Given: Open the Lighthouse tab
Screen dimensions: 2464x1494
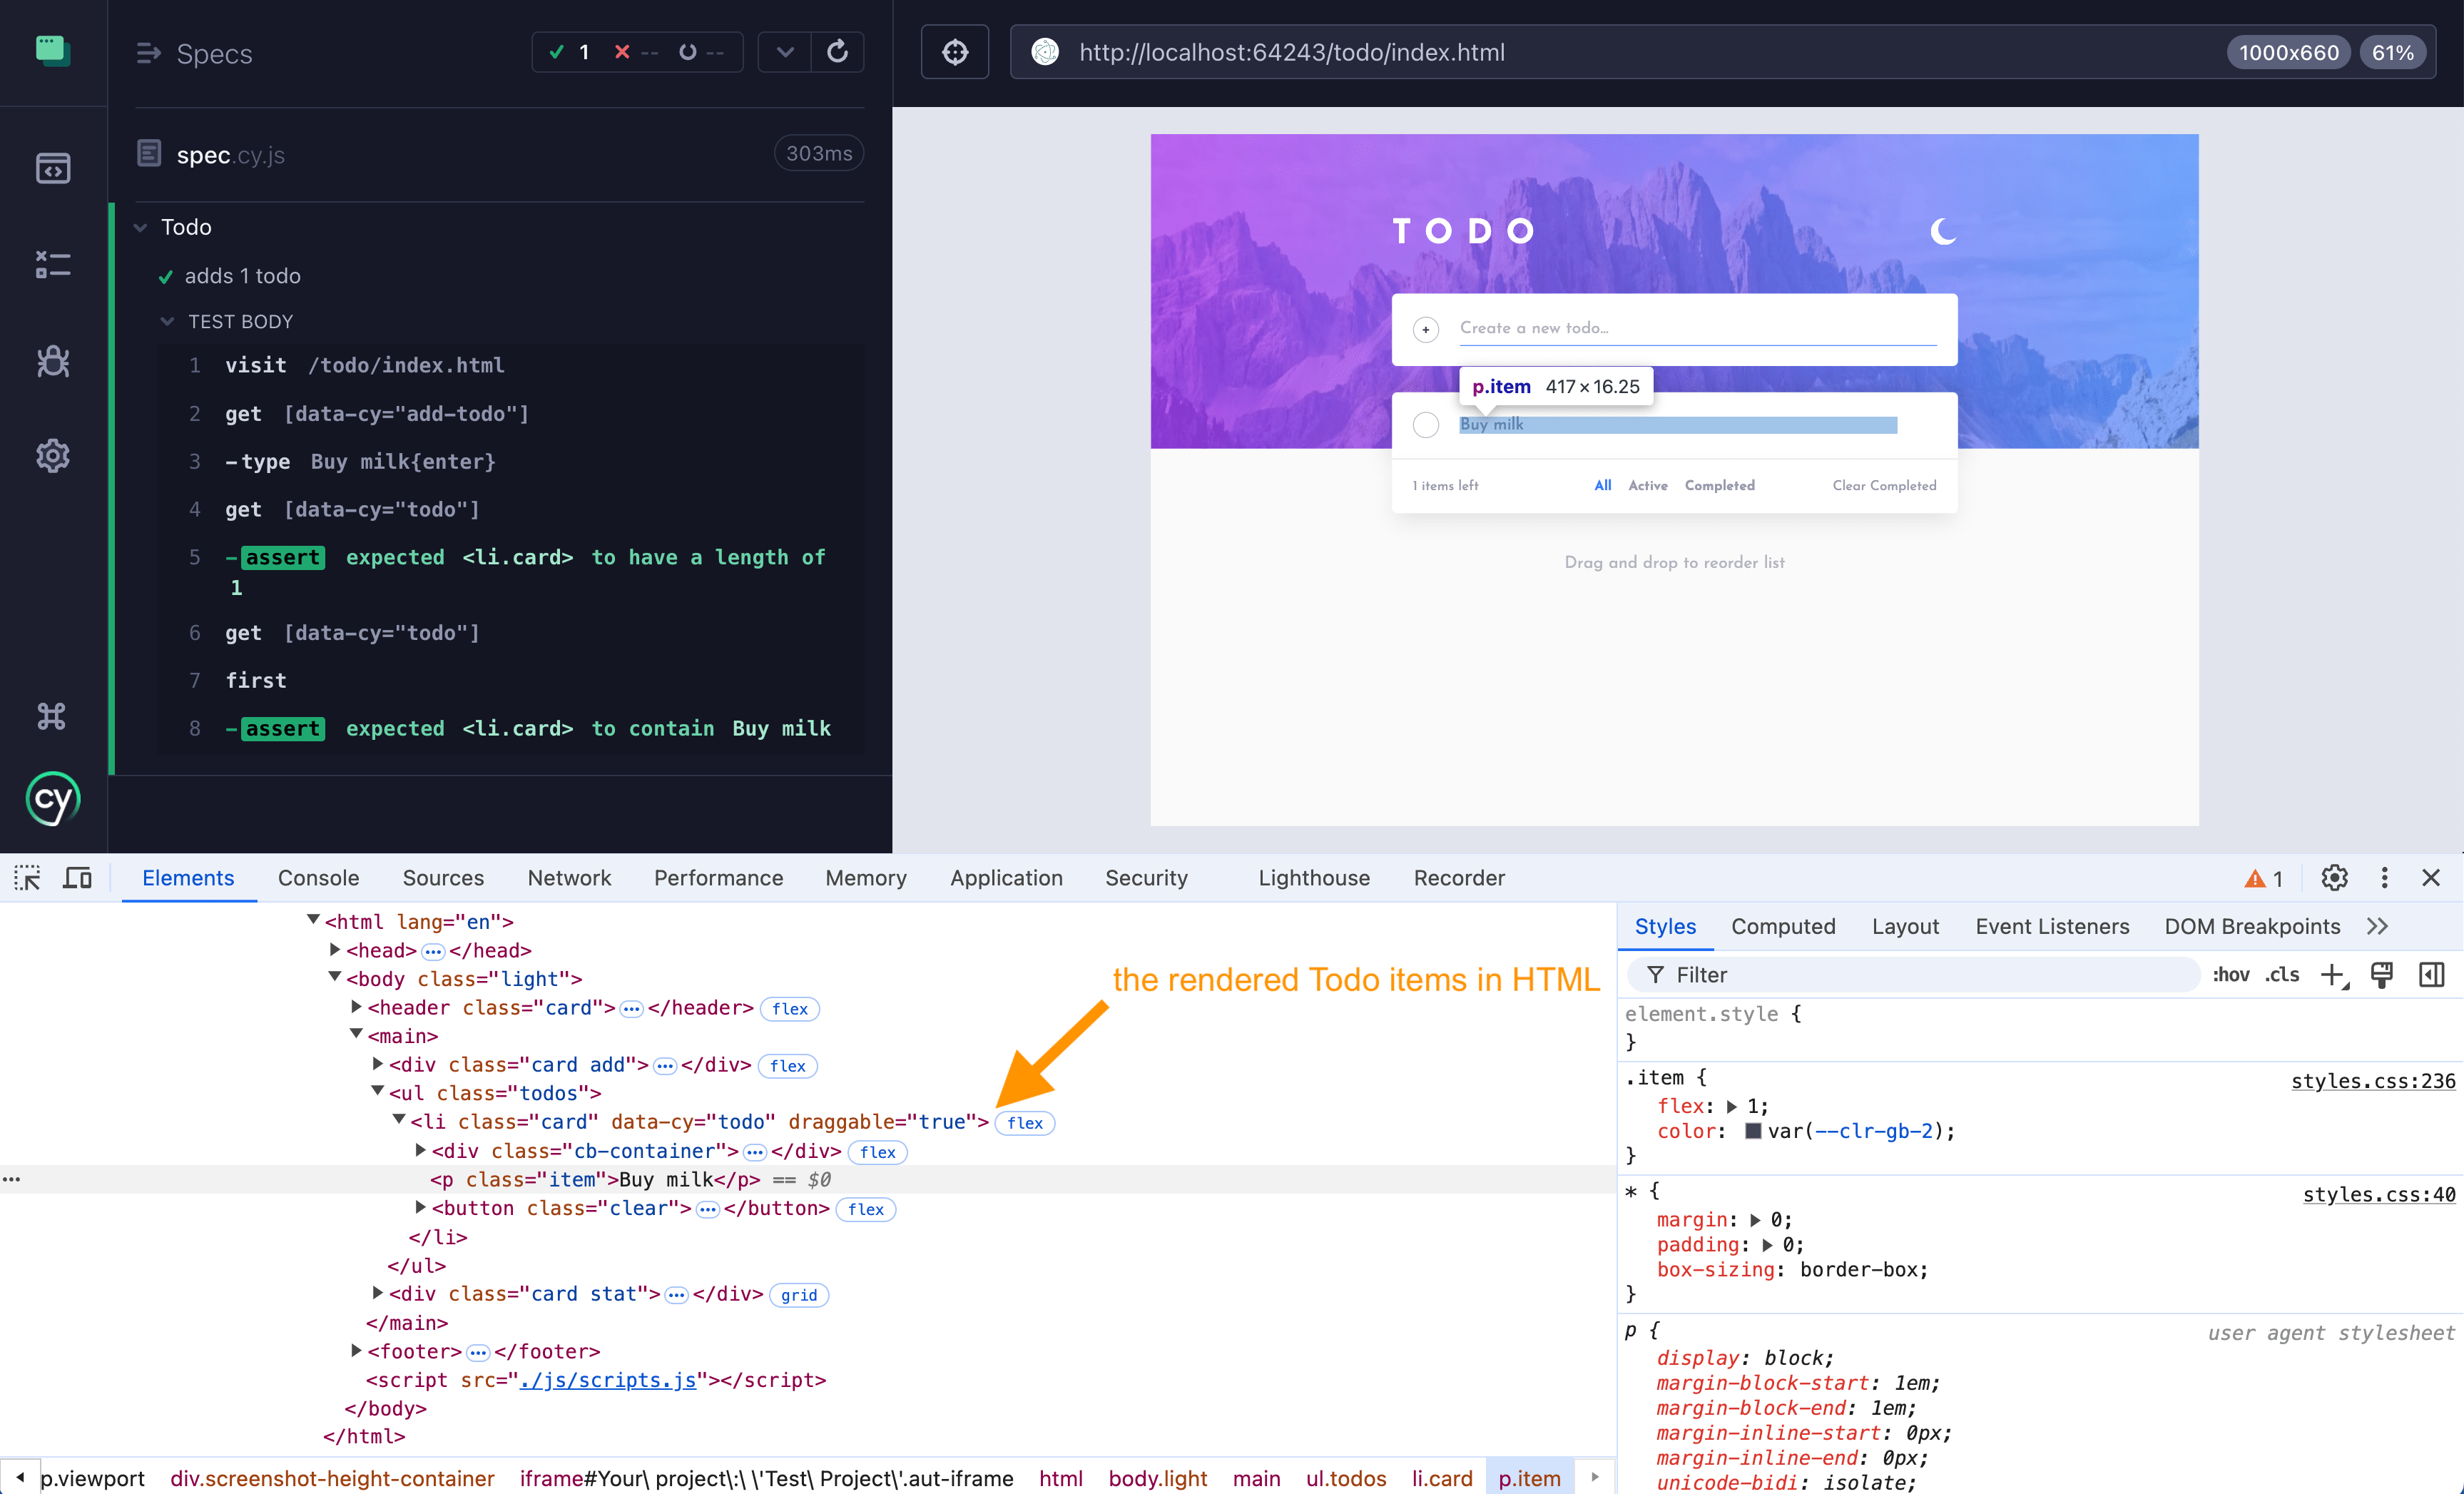Looking at the screenshot, I should pyautogui.click(x=1314, y=878).
